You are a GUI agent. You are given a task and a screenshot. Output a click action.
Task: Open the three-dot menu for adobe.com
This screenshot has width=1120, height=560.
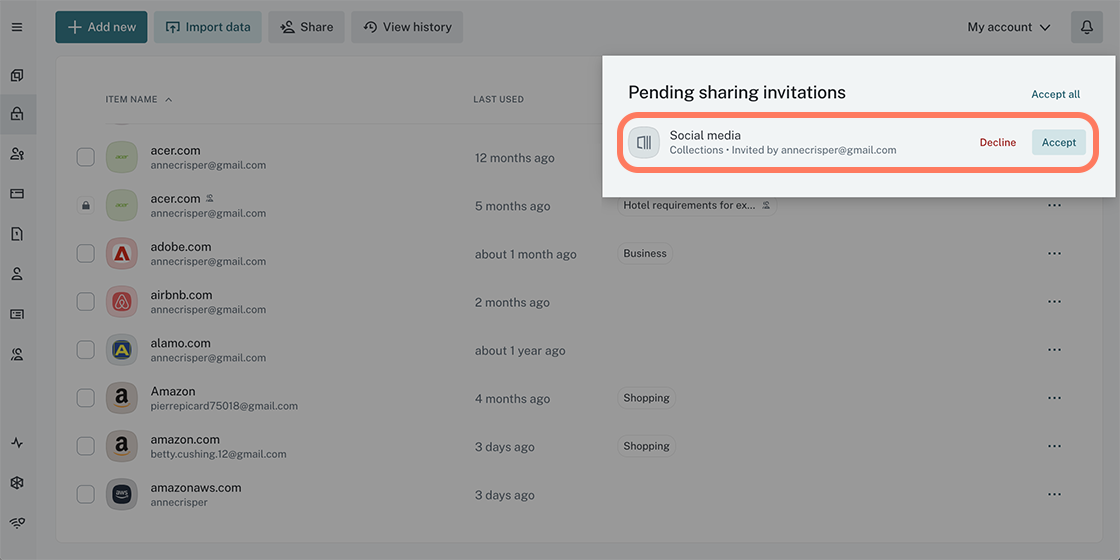pos(1054,254)
